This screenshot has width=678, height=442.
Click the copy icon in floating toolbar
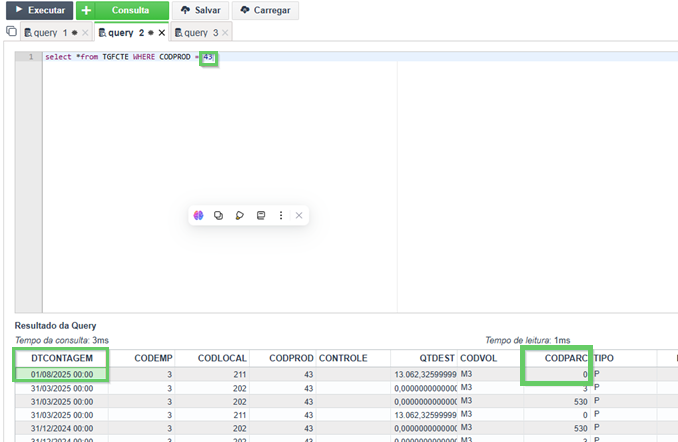(218, 215)
